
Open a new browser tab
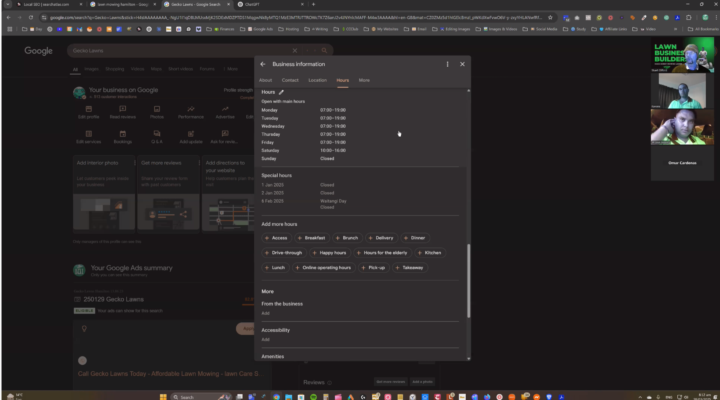point(314,4)
